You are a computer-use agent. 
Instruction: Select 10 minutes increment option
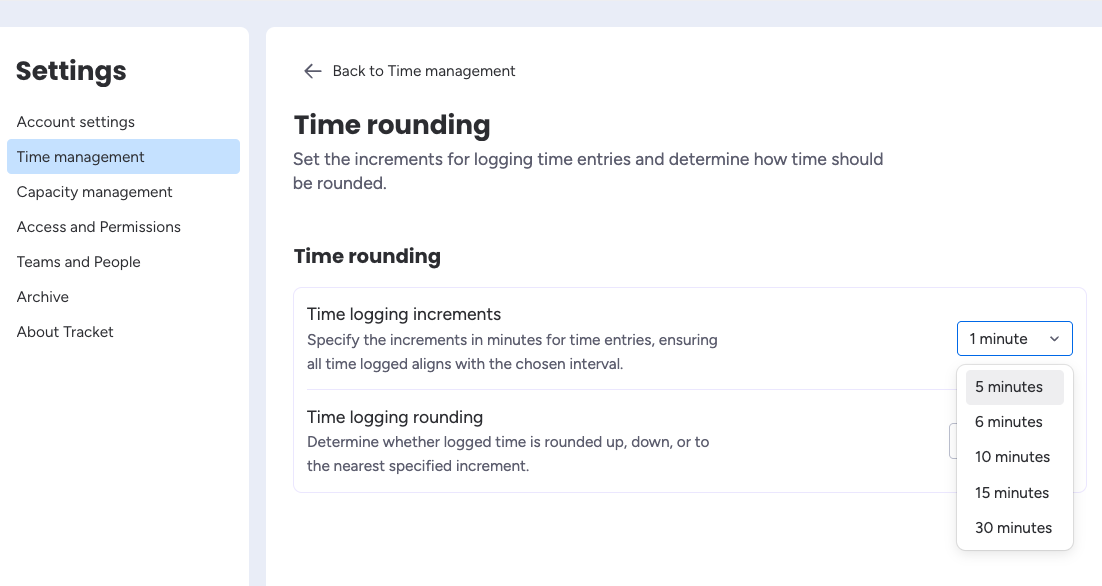[1012, 457]
